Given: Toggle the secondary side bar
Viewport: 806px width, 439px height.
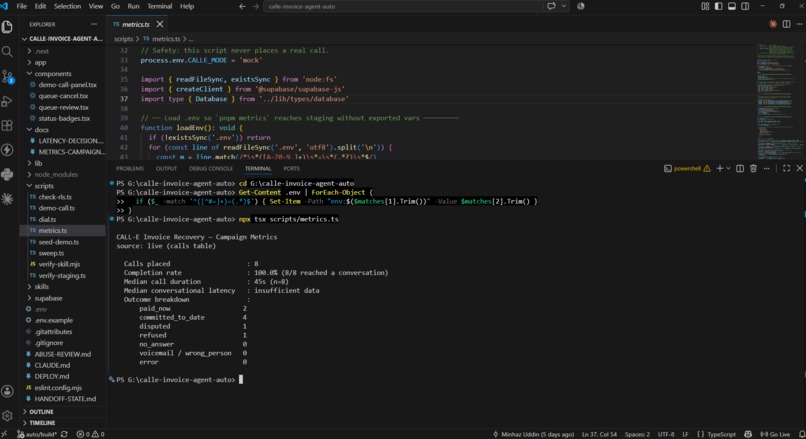Looking at the screenshot, I should coord(745,6).
